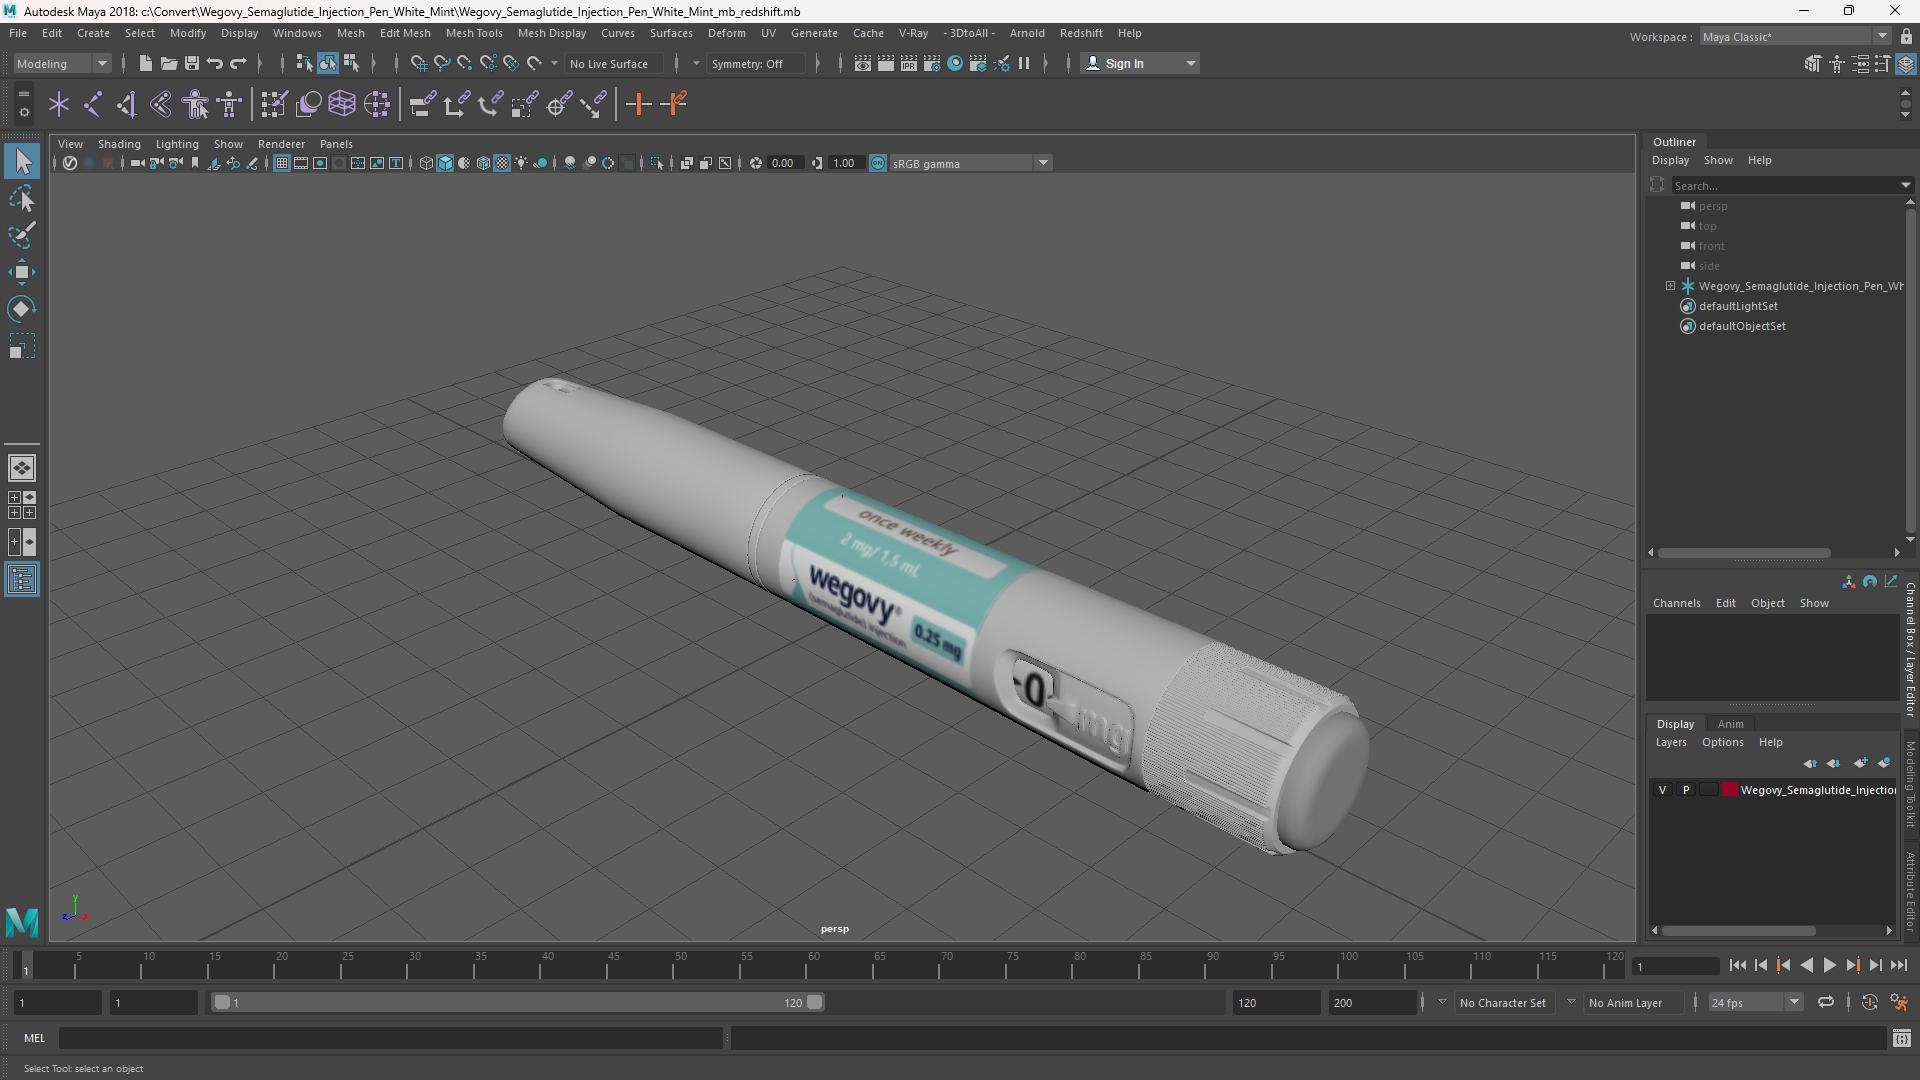Click the Redo arrow icon
This screenshot has height=1080, width=1920.
click(238, 63)
